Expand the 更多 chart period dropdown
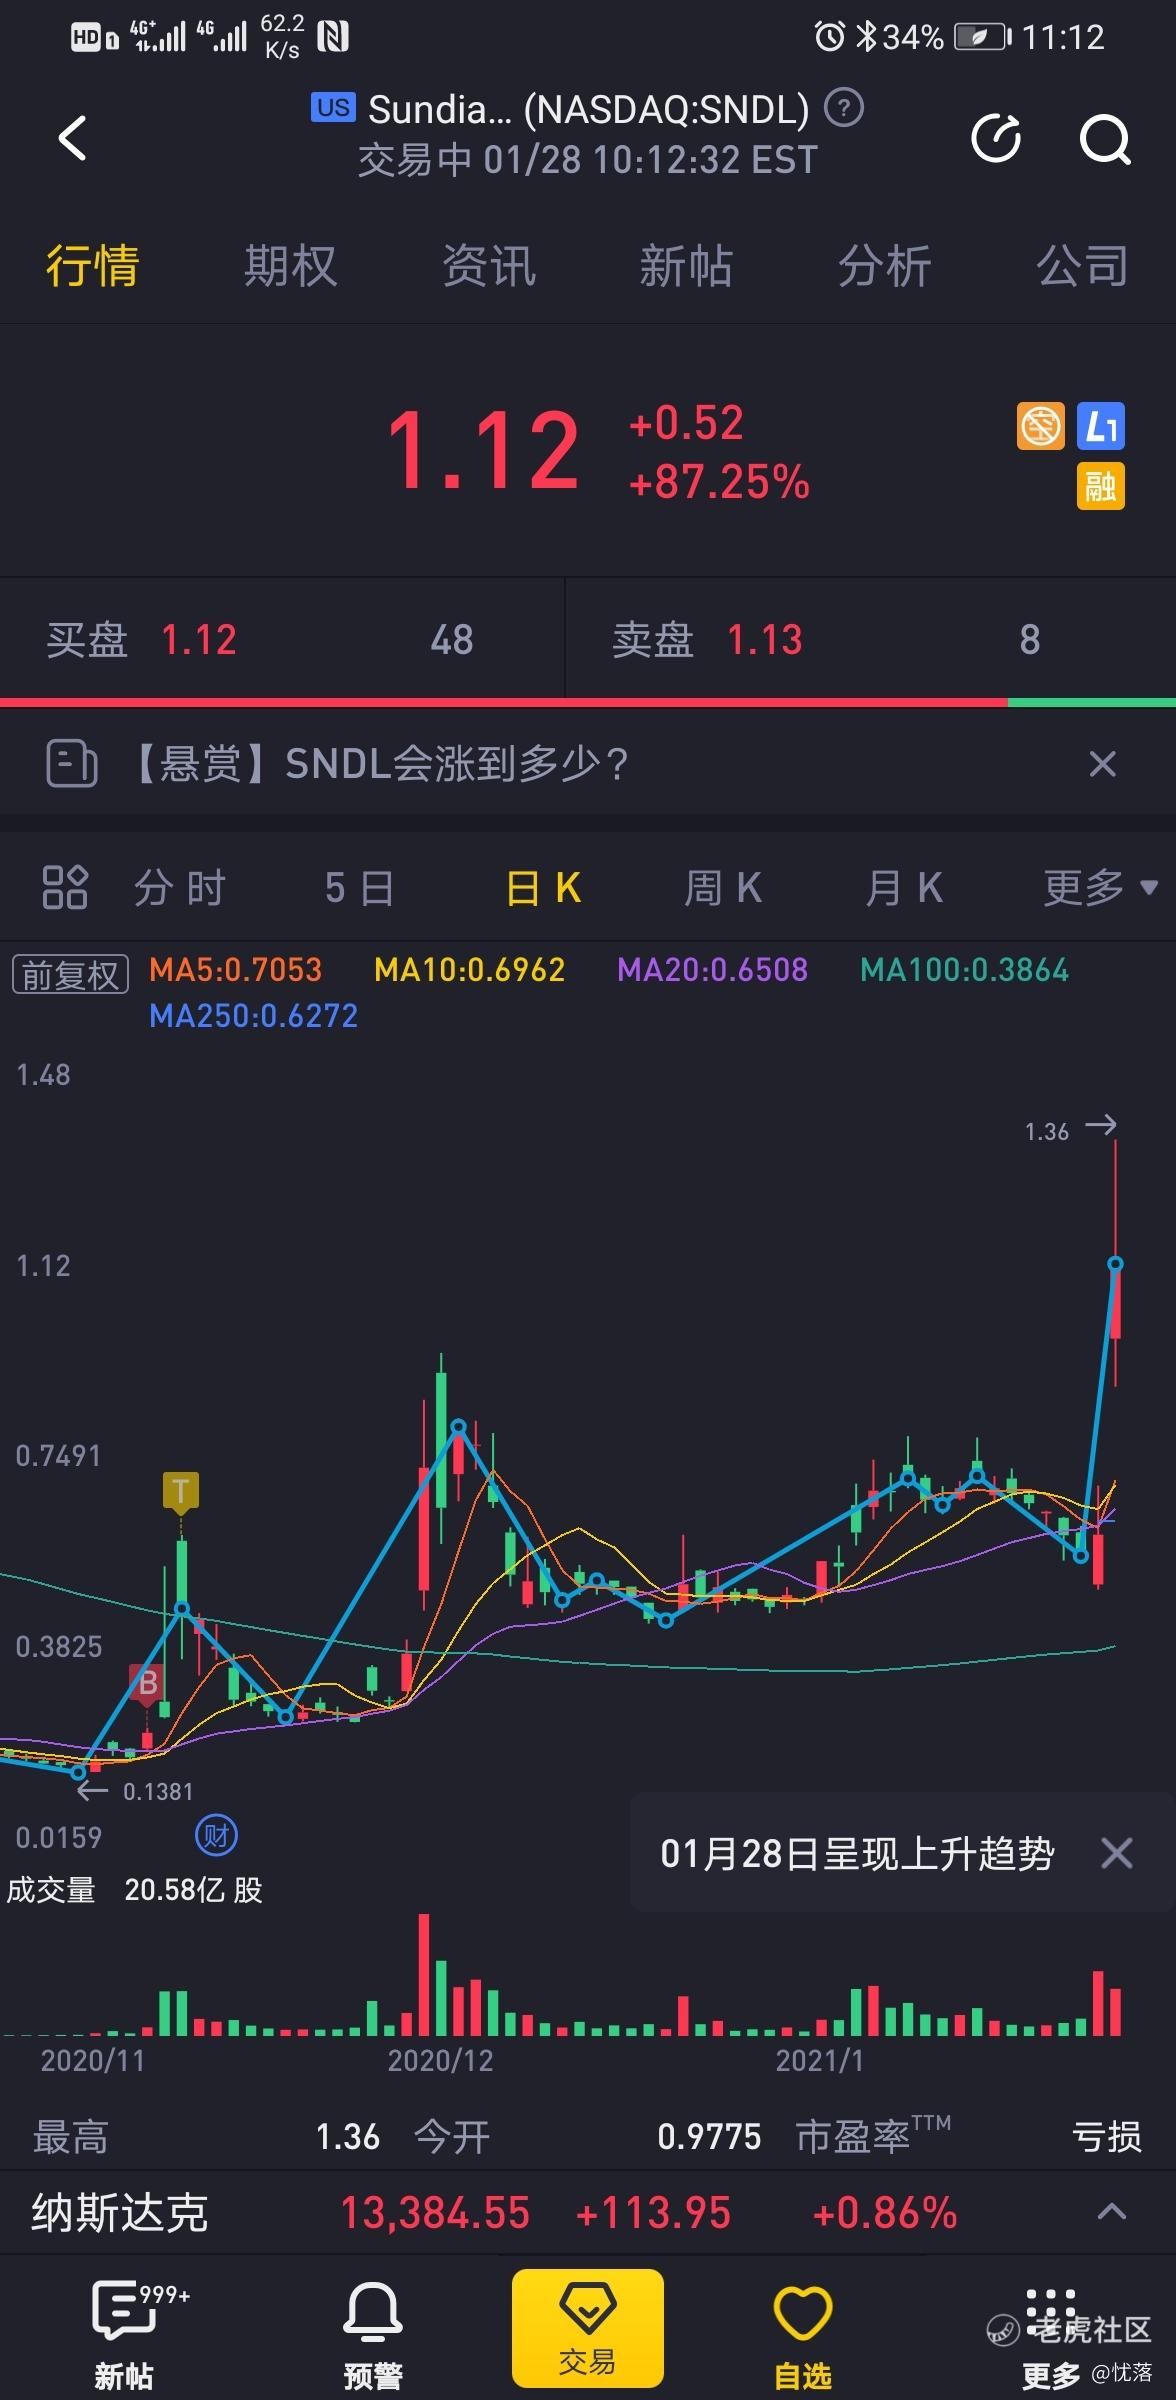1176x2400 pixels. point(1100,887)
